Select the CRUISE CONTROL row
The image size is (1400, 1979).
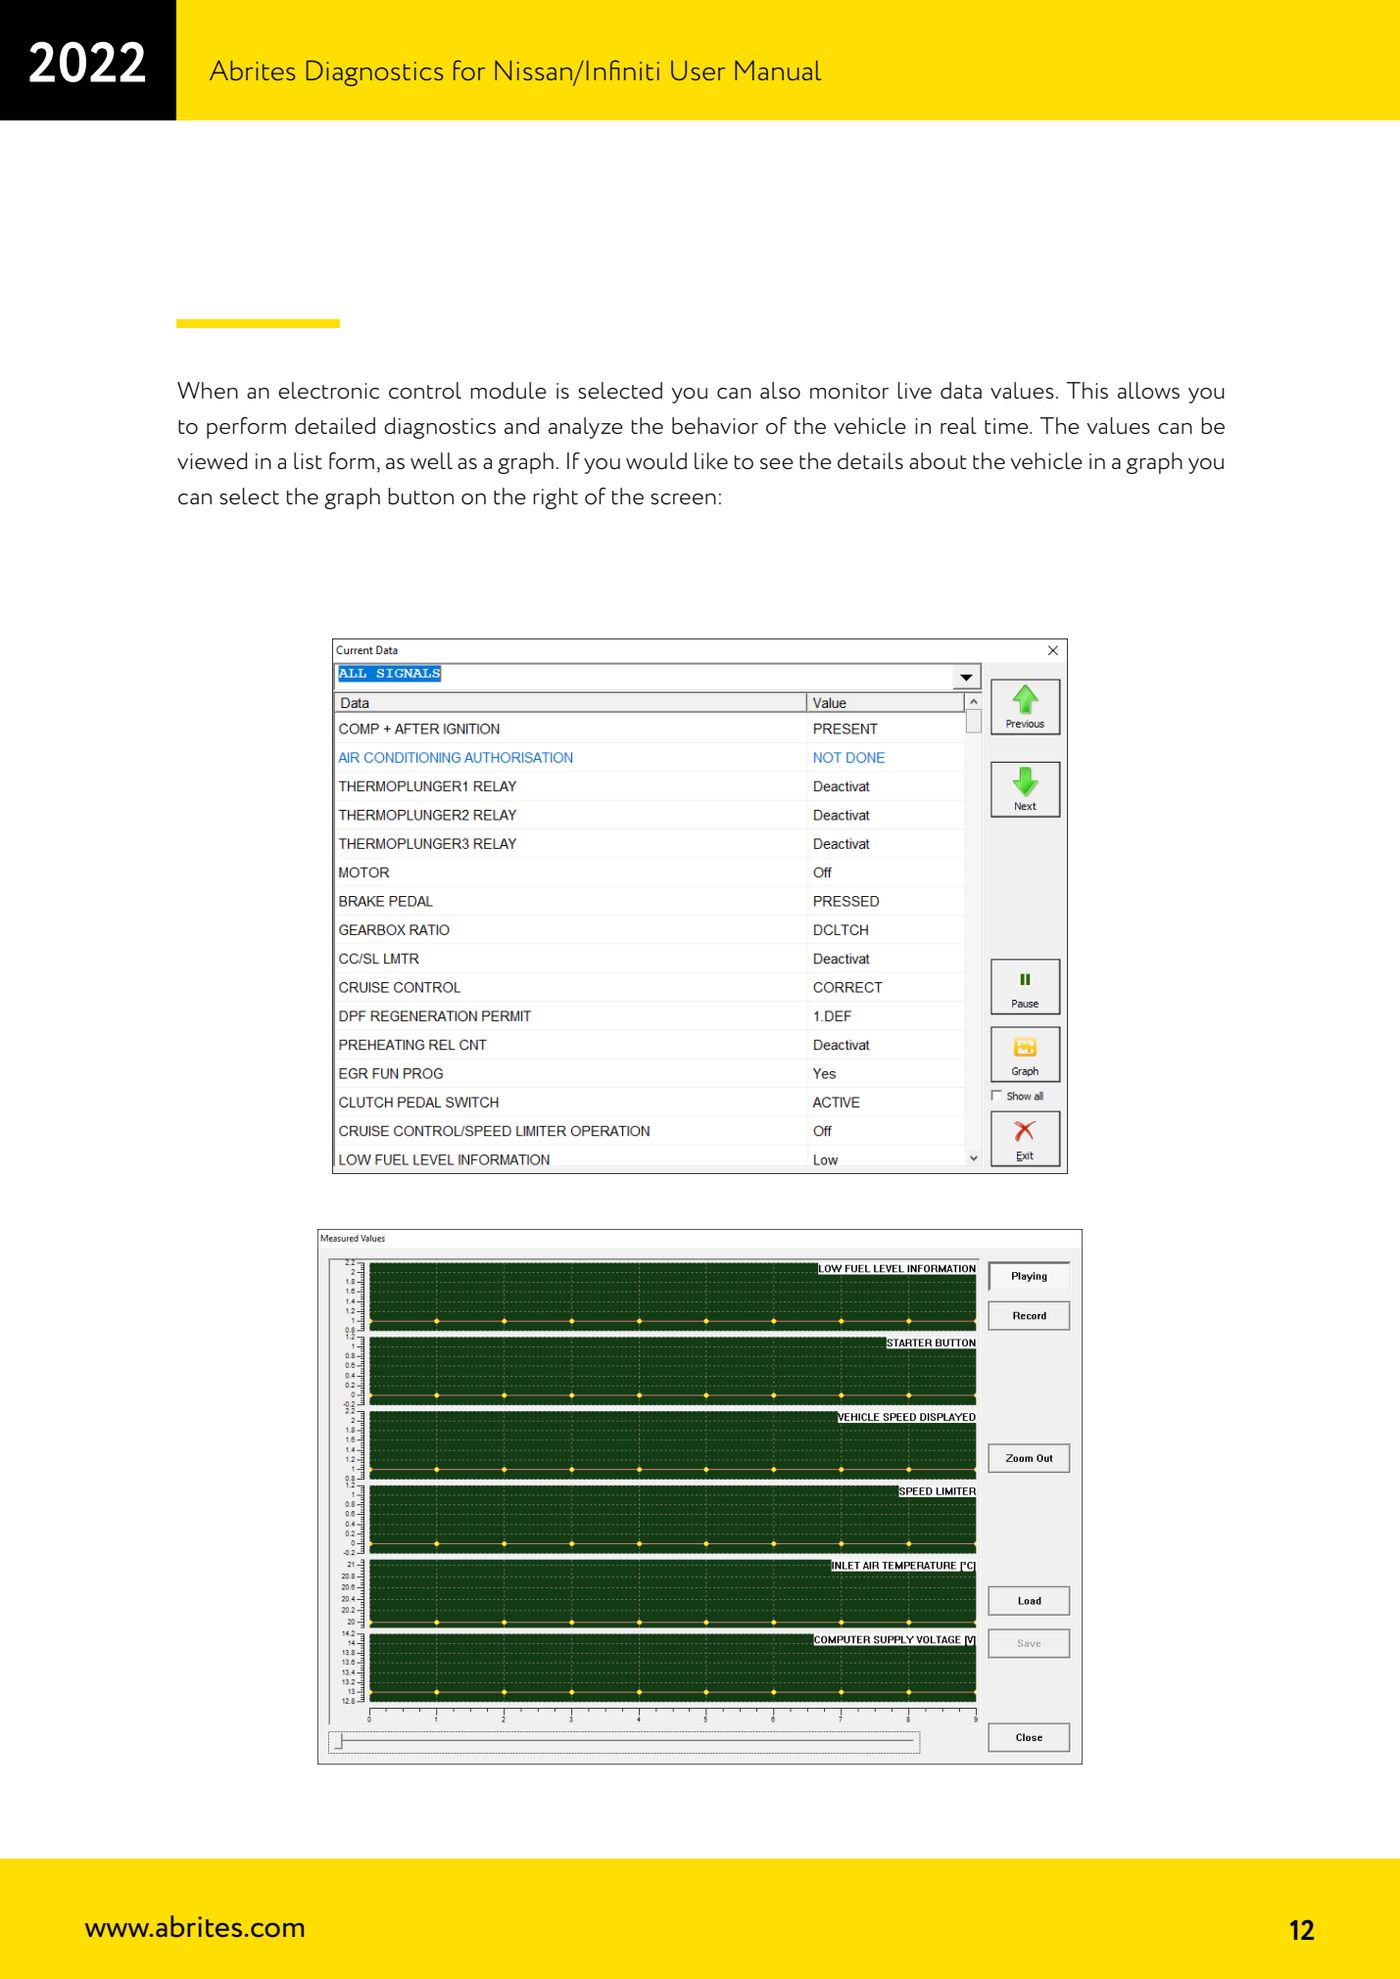[x=650, y=988]
